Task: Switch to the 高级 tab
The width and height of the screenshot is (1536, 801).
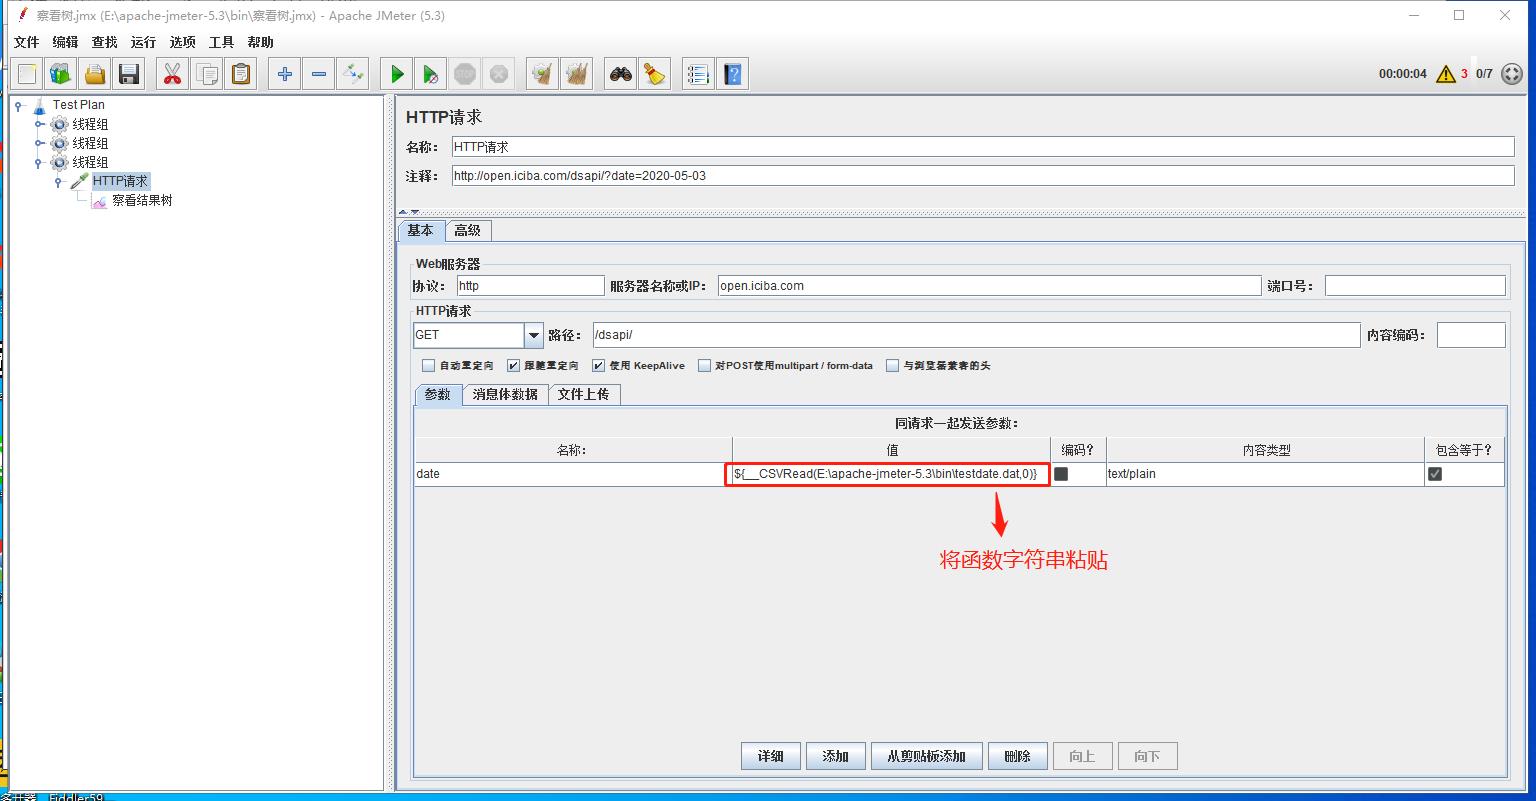Action: [x=468, y=231]
